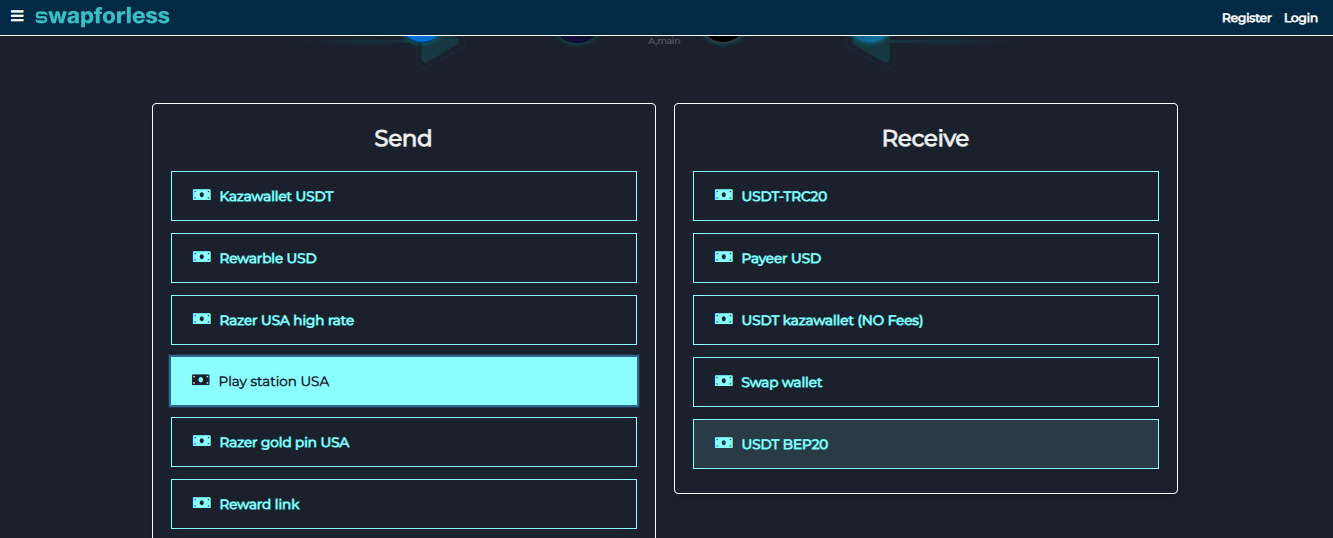Click the swapforless logo
This screenshot has height=538, width=1333.
tap(102, 17)
